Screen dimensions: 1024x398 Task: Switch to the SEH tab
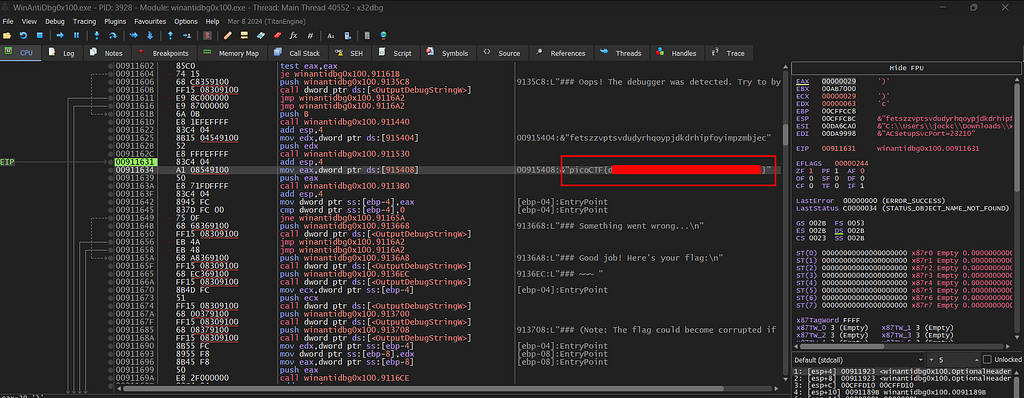[349, 53]
